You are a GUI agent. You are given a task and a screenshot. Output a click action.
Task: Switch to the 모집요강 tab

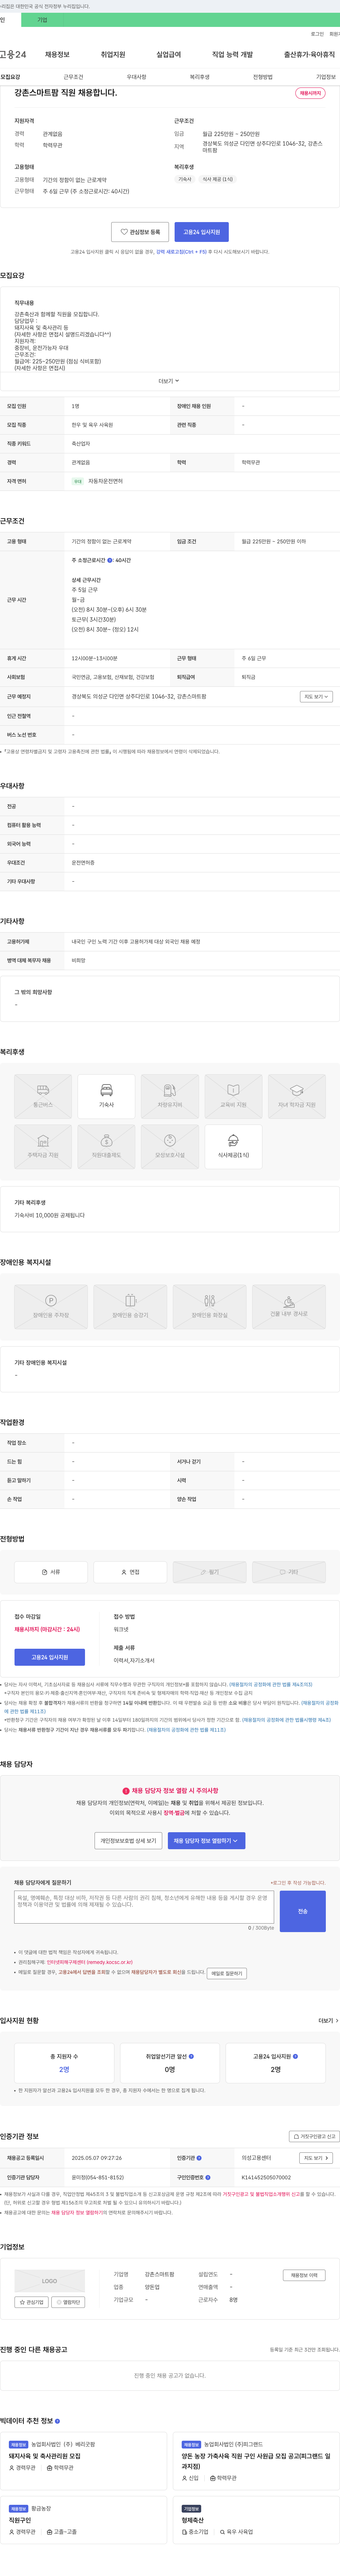point(10,77)
